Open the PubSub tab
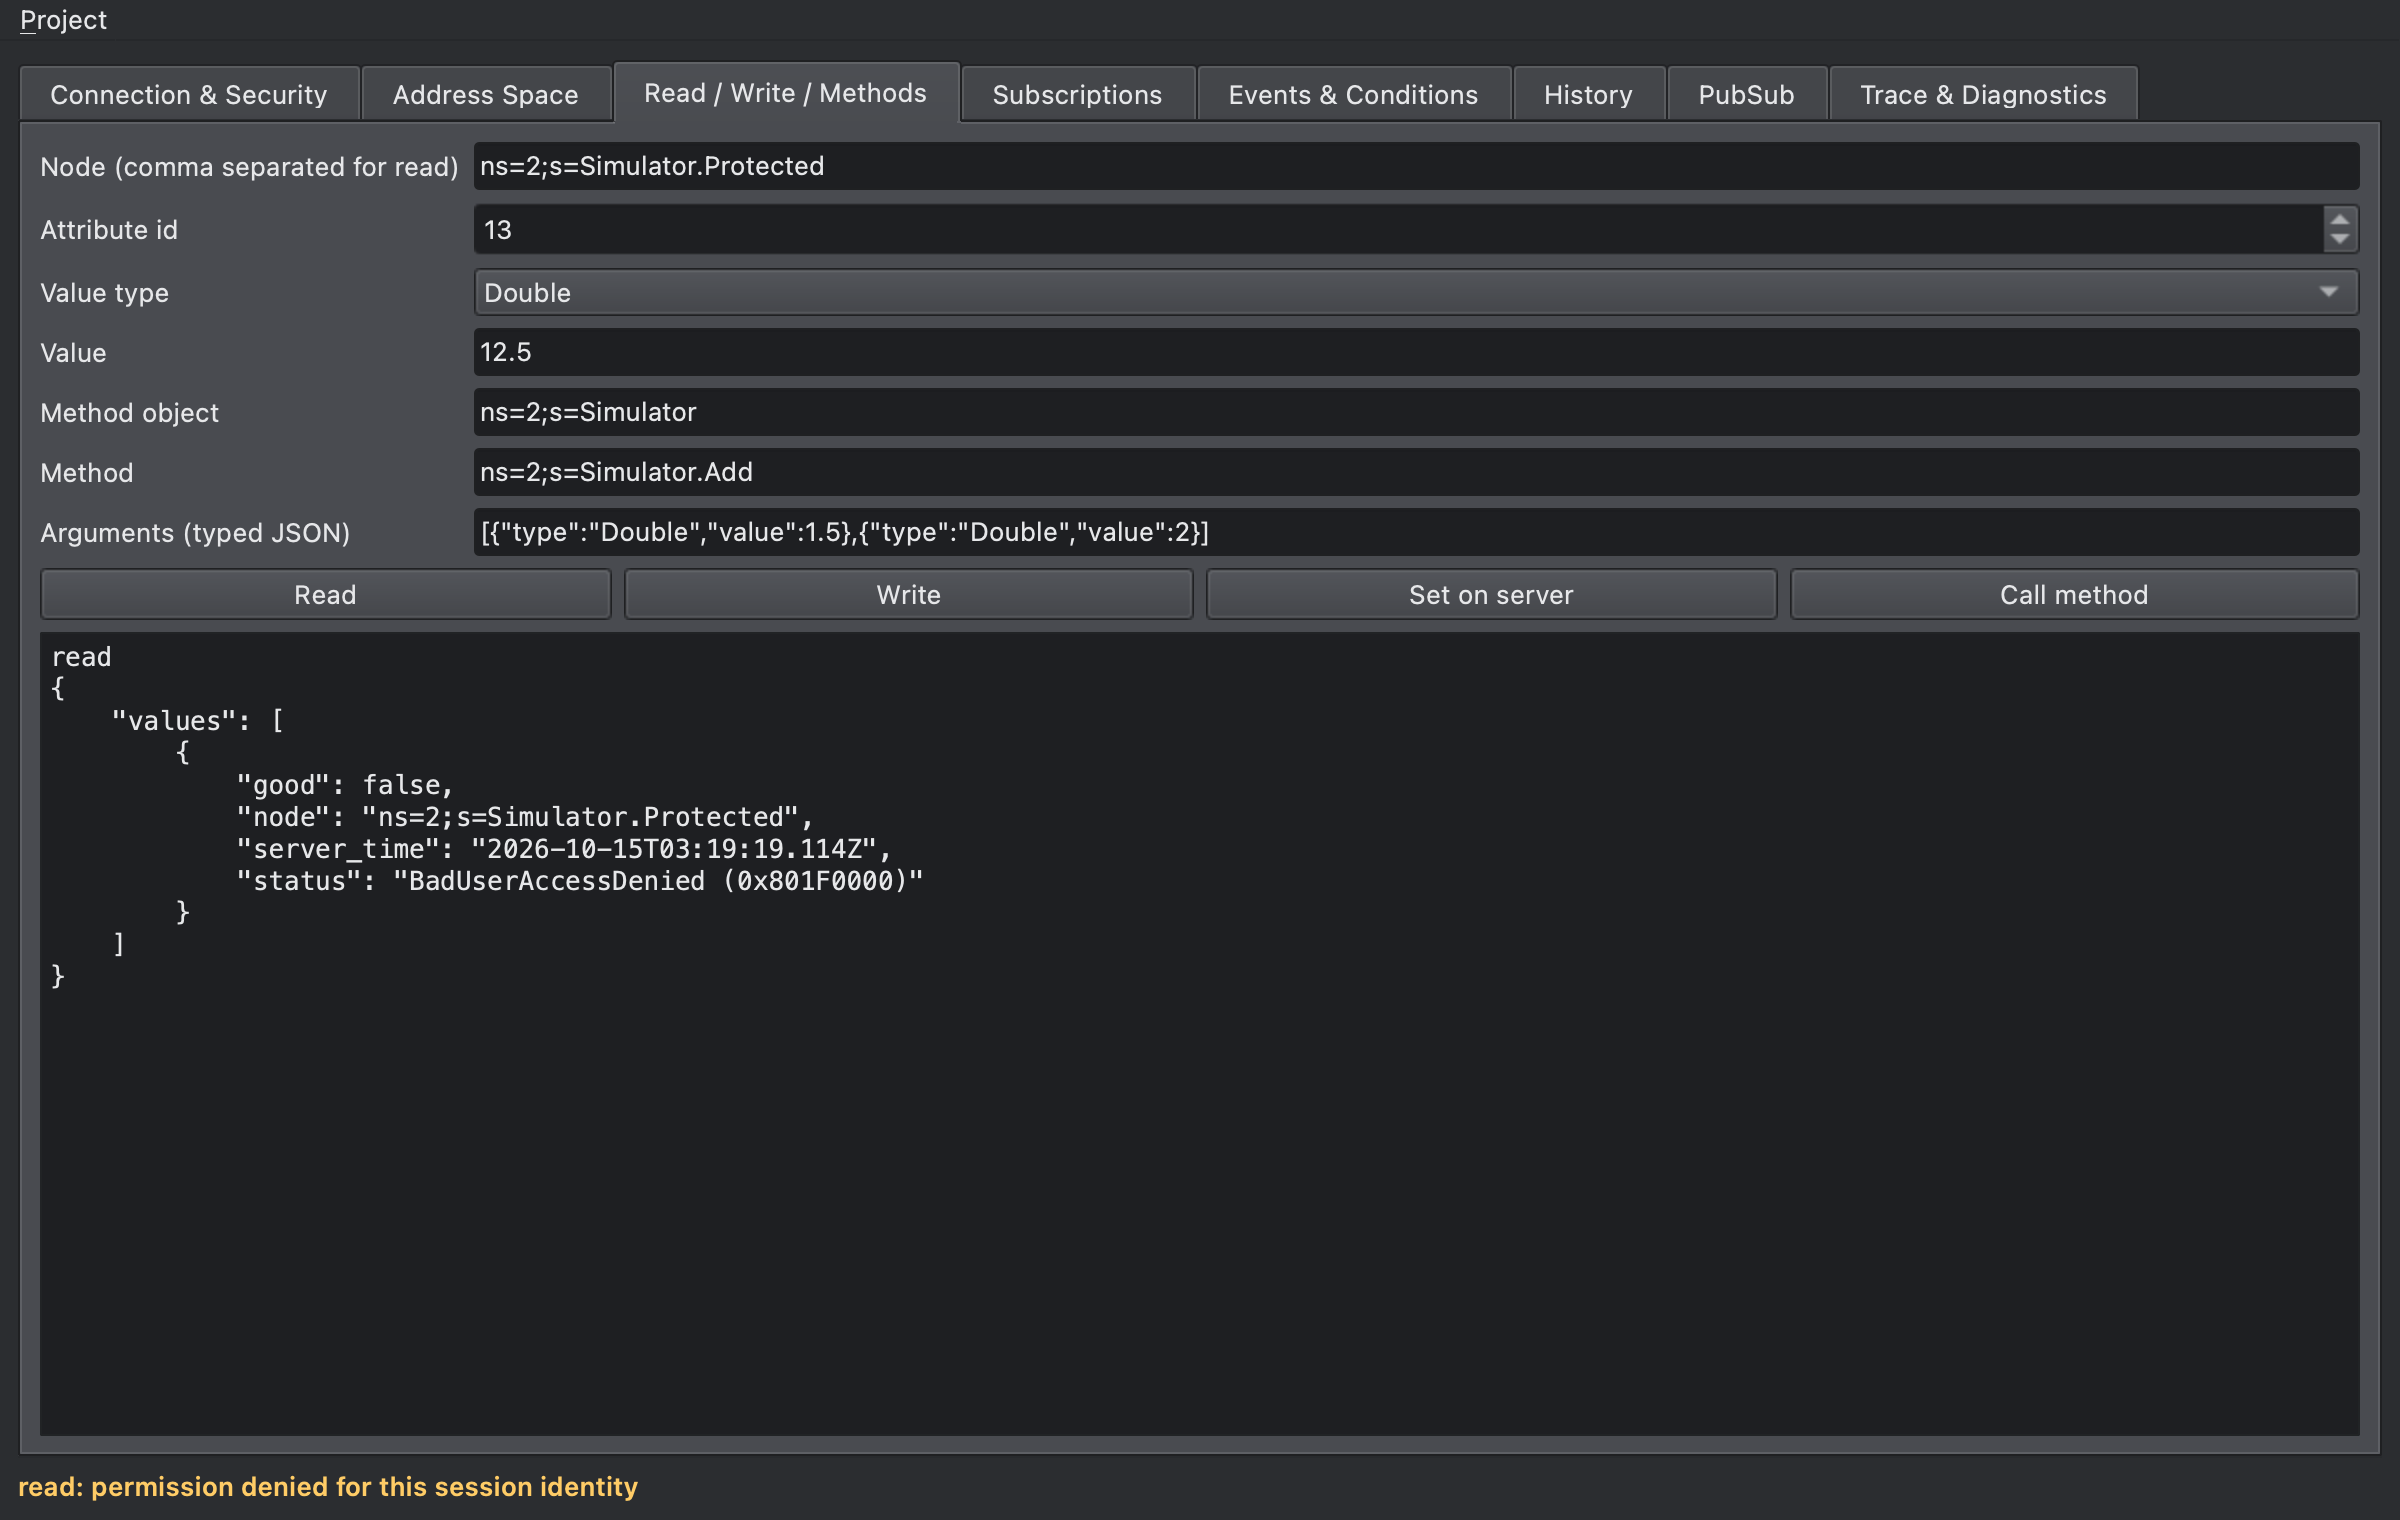The width and height of the screenshot is (2400, 1520). tap(1747, 95)
